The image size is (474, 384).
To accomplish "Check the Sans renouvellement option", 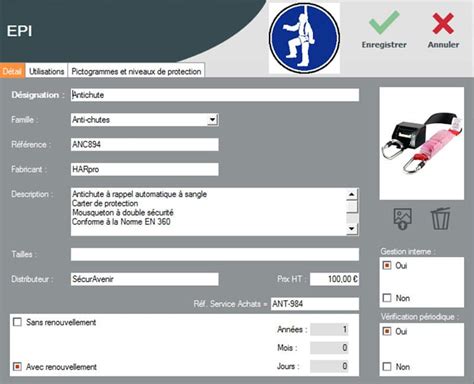I will 17,322.
